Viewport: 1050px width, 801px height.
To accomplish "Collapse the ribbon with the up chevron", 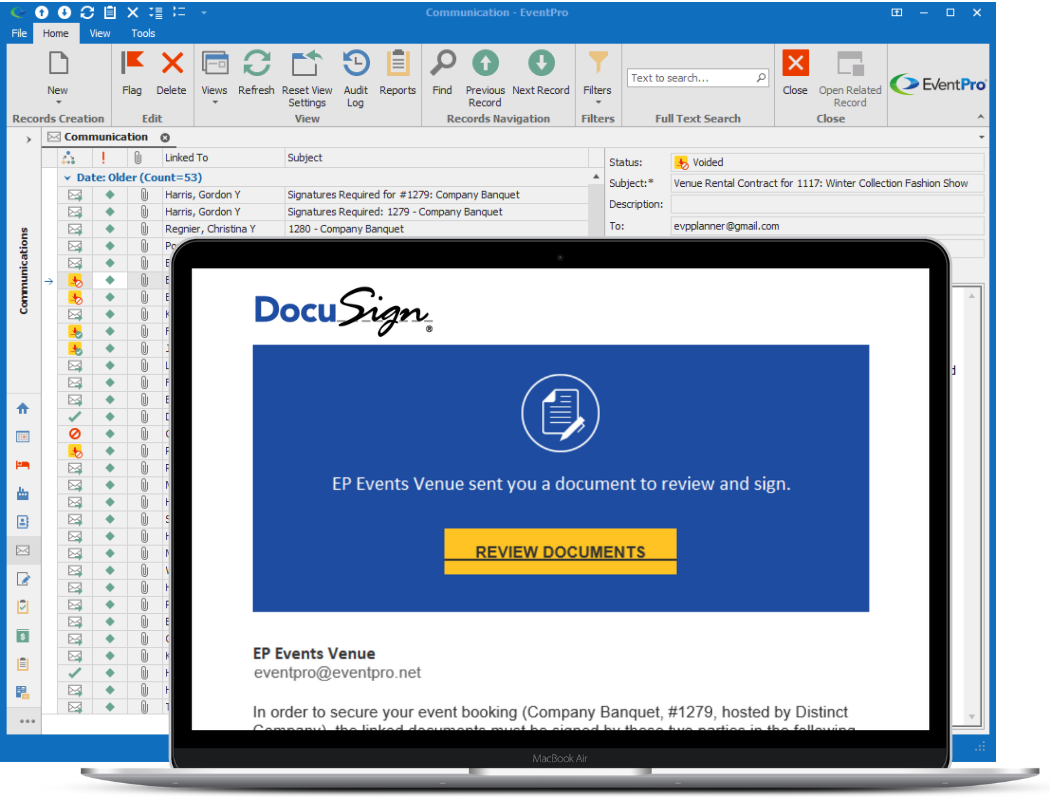I will point(980,117).
